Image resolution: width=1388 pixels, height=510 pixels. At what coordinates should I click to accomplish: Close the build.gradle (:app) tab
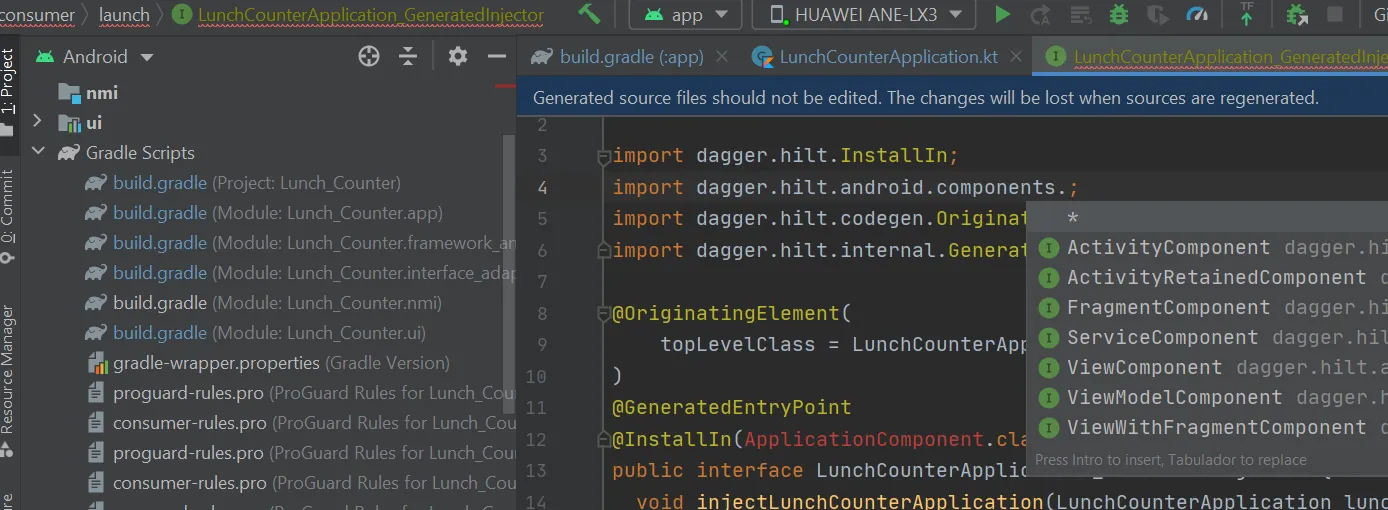(720, 57)
